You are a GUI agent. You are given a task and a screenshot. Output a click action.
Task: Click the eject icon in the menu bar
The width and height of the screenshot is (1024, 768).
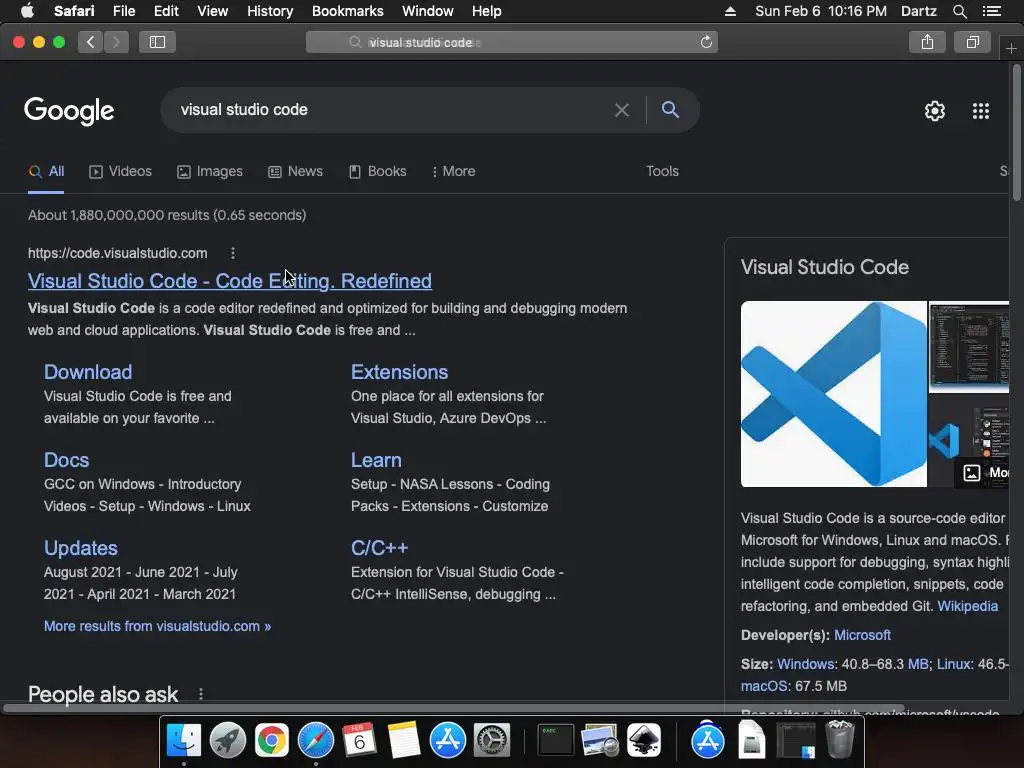pyautogui.click(x=730, y=11)
